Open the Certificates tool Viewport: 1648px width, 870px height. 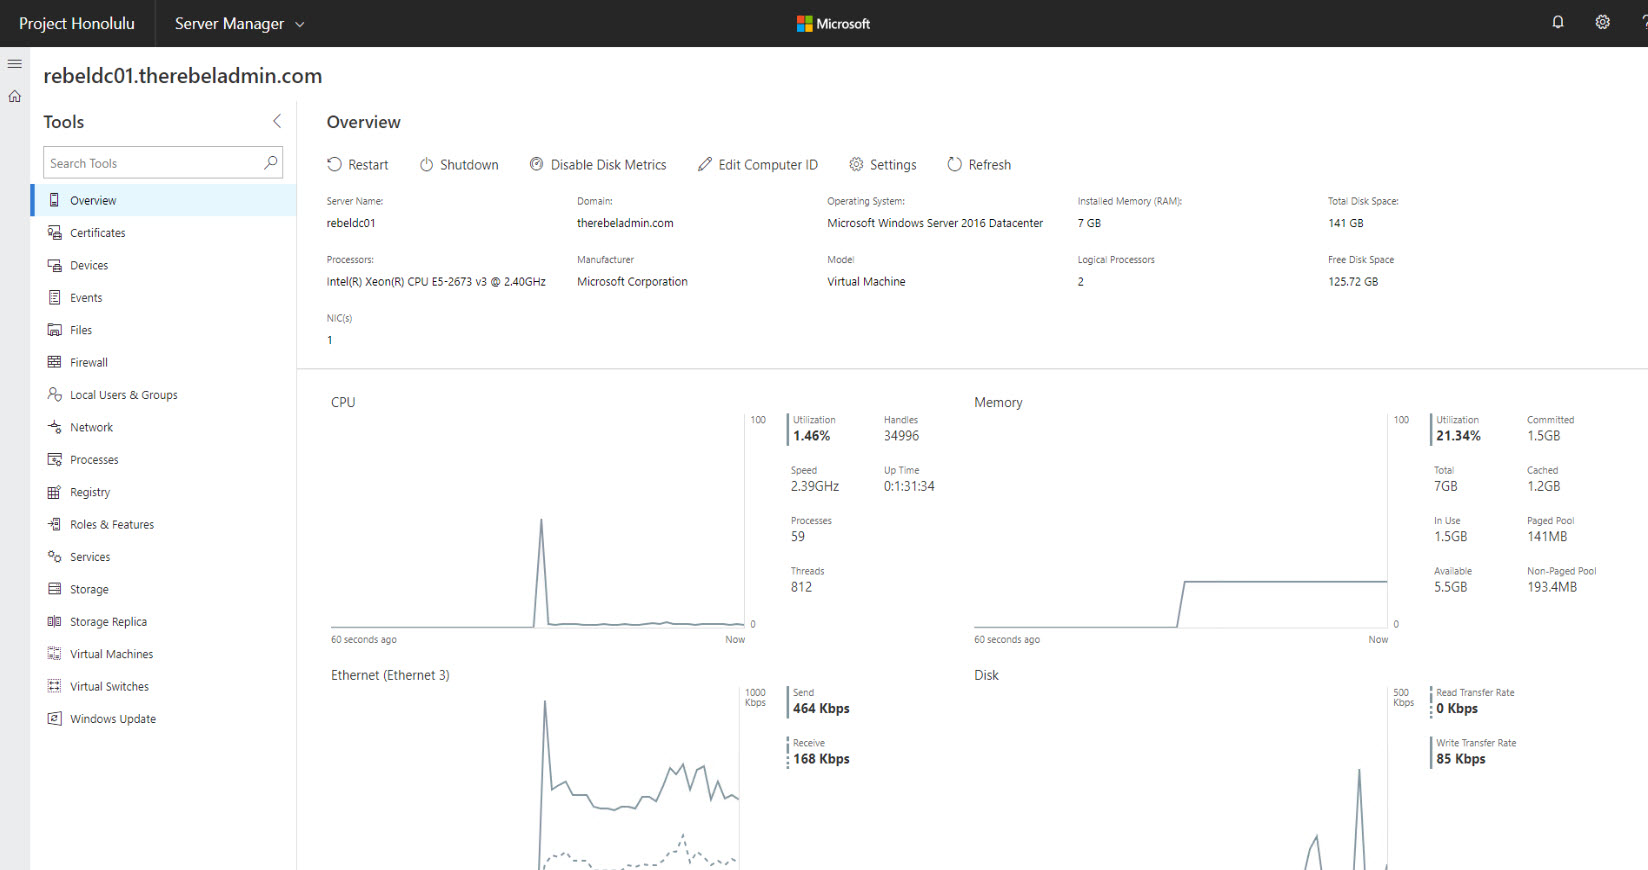coord(164,233)
